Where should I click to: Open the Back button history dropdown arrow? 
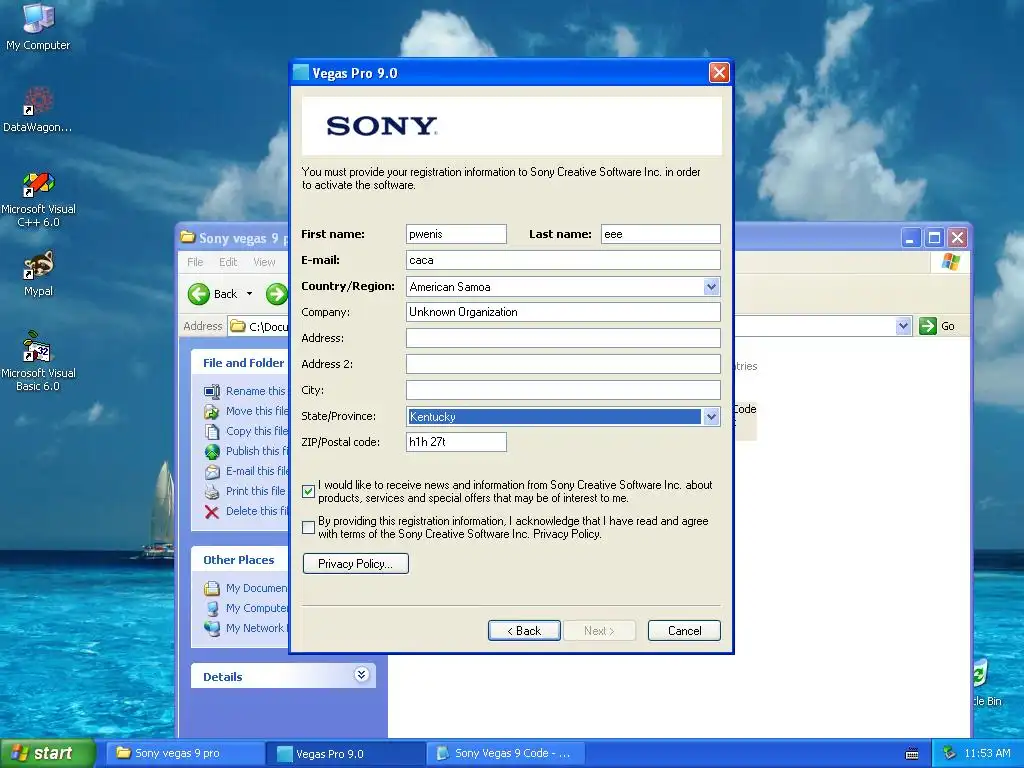[249, 294]
